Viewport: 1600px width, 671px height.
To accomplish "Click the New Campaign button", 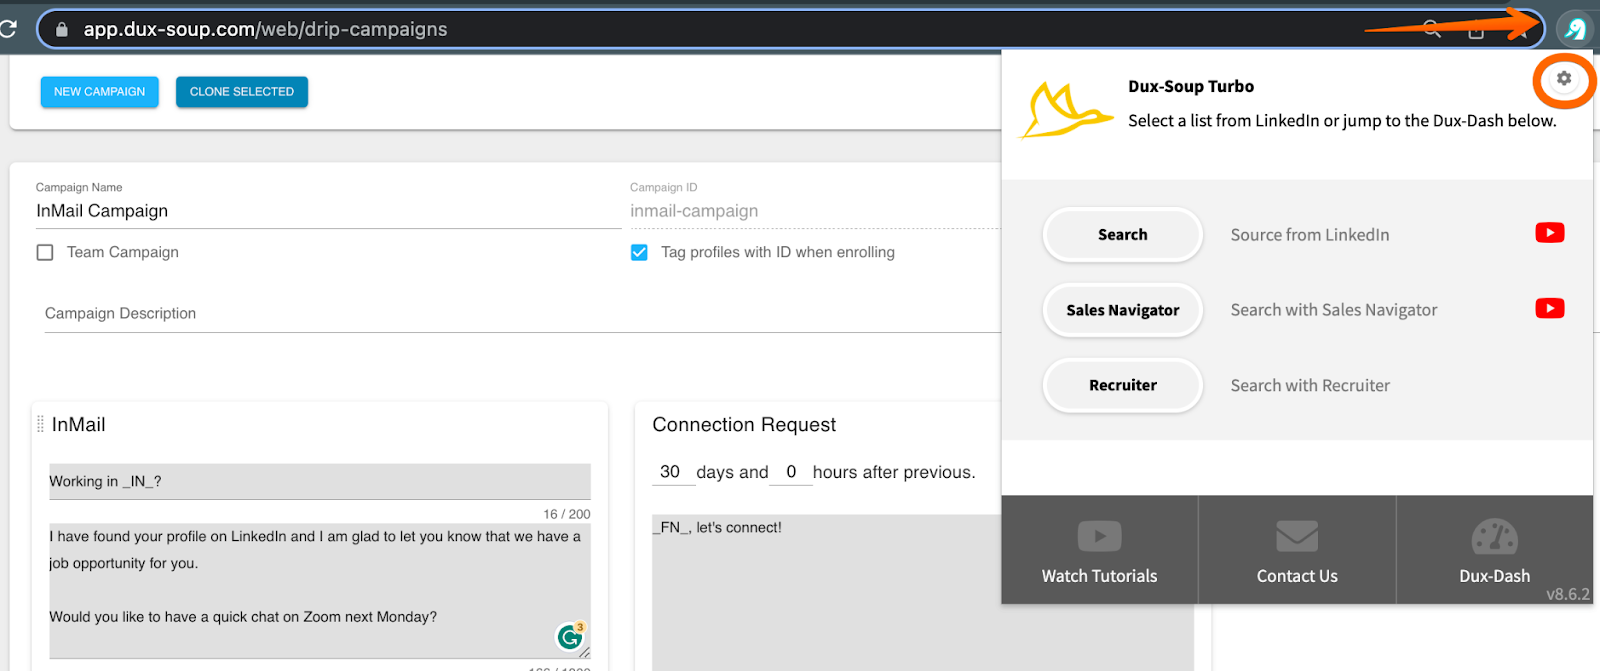I will tap(99, 92).
